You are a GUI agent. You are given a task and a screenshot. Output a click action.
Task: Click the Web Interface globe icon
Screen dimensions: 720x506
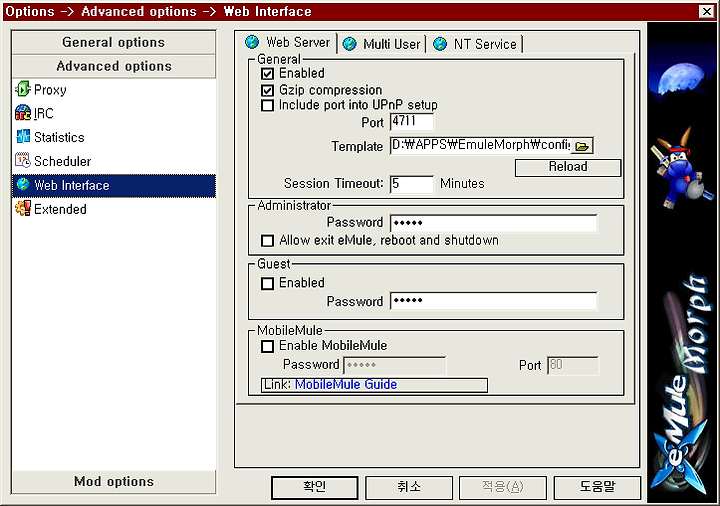tap(22, 185)
